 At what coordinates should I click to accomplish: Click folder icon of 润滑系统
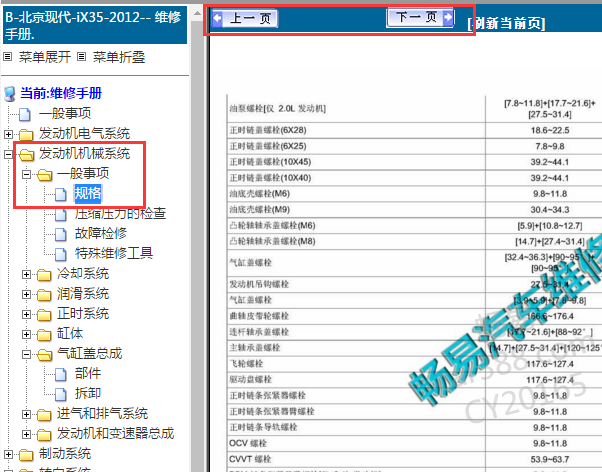pyautogui.click(x=44, y=295)
